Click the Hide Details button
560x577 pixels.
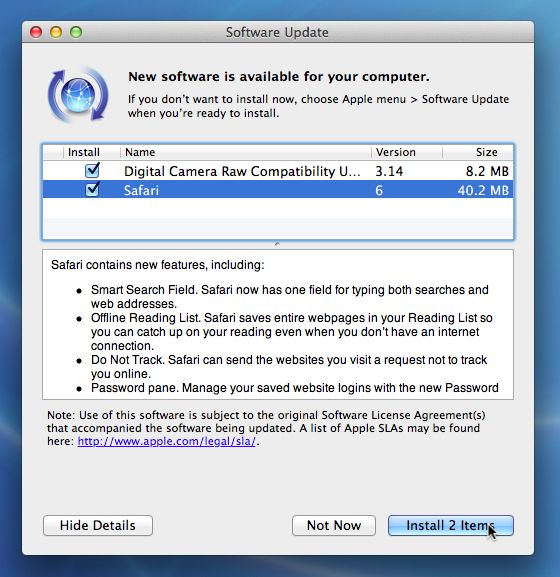98,525
